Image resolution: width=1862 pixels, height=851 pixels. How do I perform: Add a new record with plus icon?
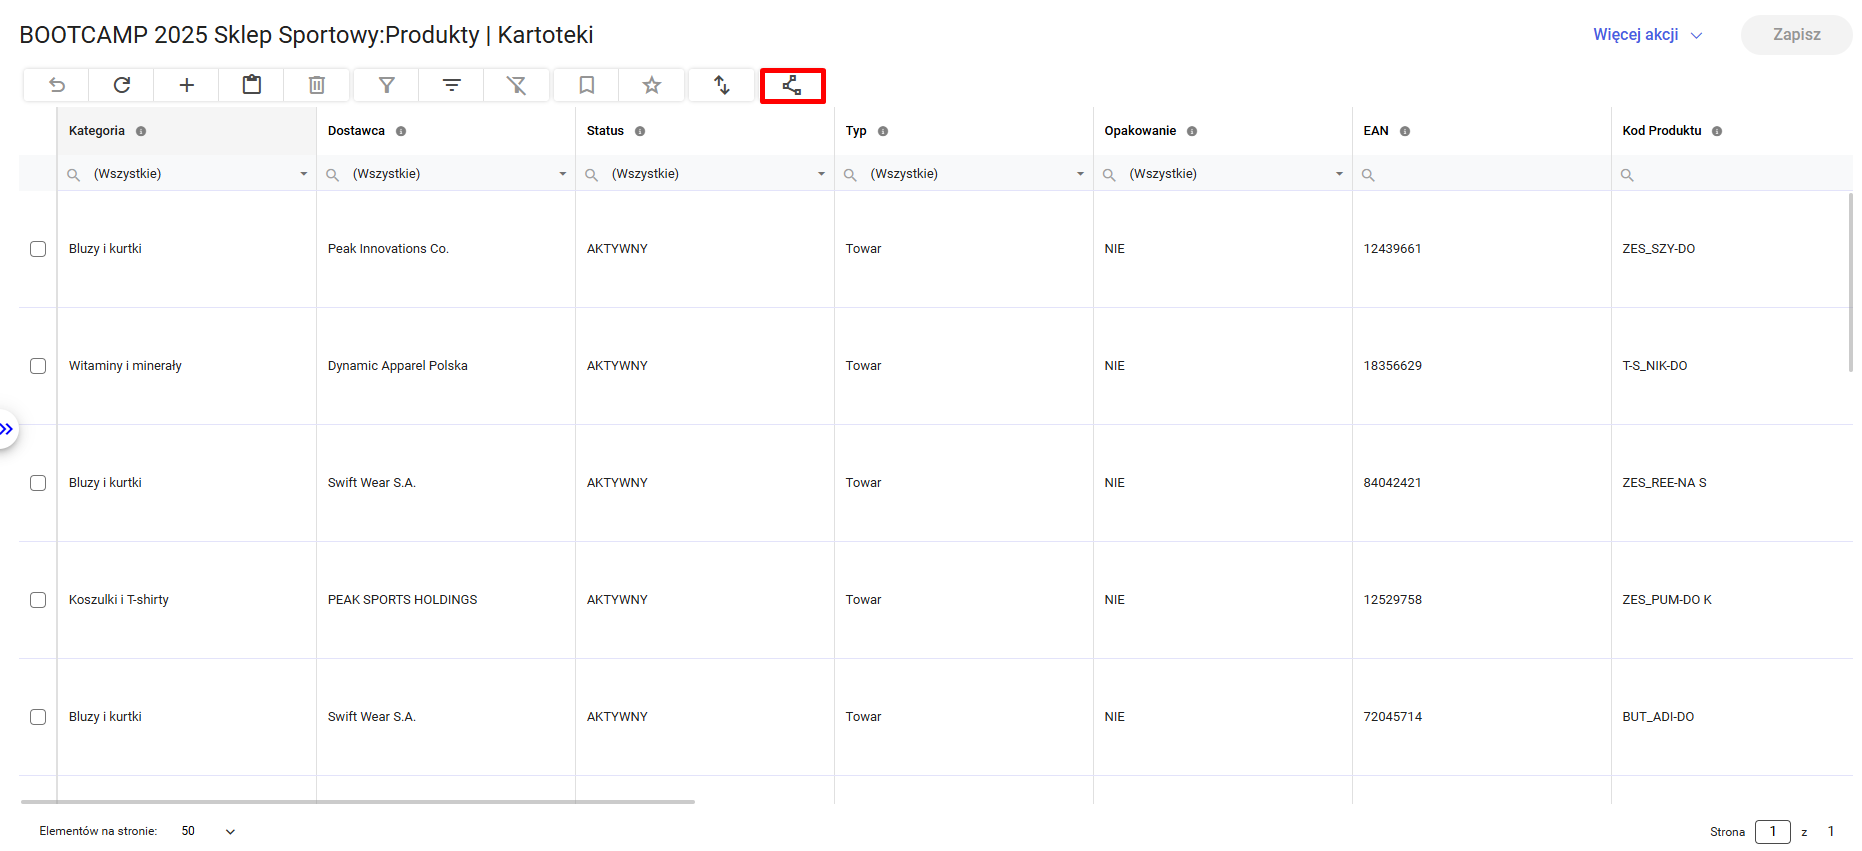(187, 85)
